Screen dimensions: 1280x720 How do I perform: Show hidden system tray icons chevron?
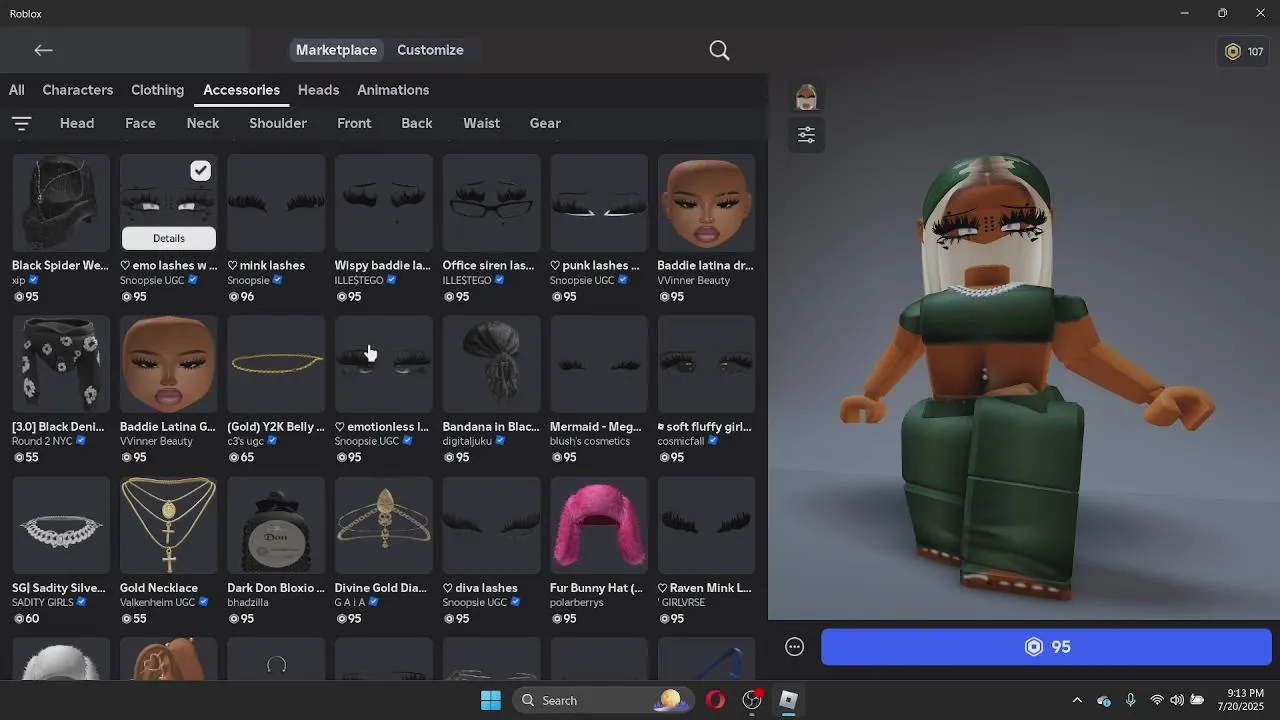click(1077, 700)
